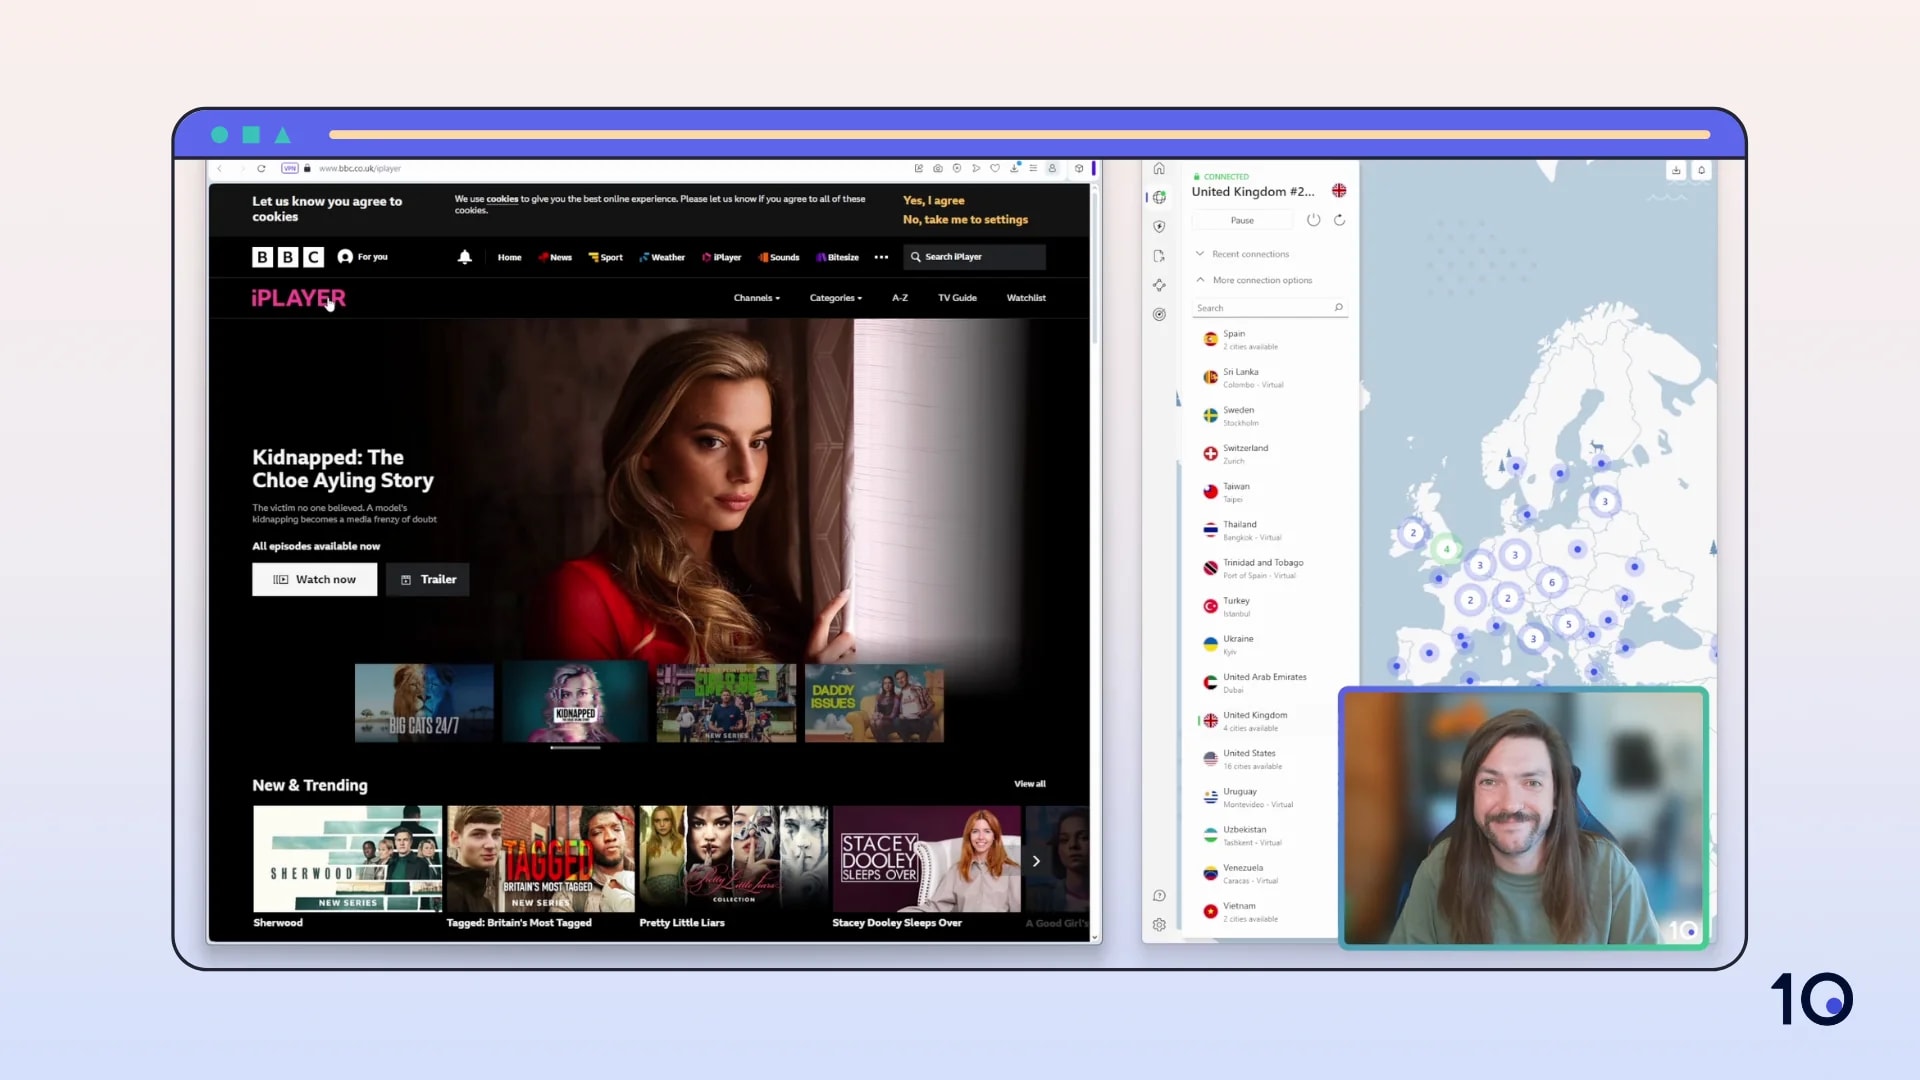This screenshot has height=1080, width=1920.
Task: Open the BBC More menu dots
Action: (881, 257)
